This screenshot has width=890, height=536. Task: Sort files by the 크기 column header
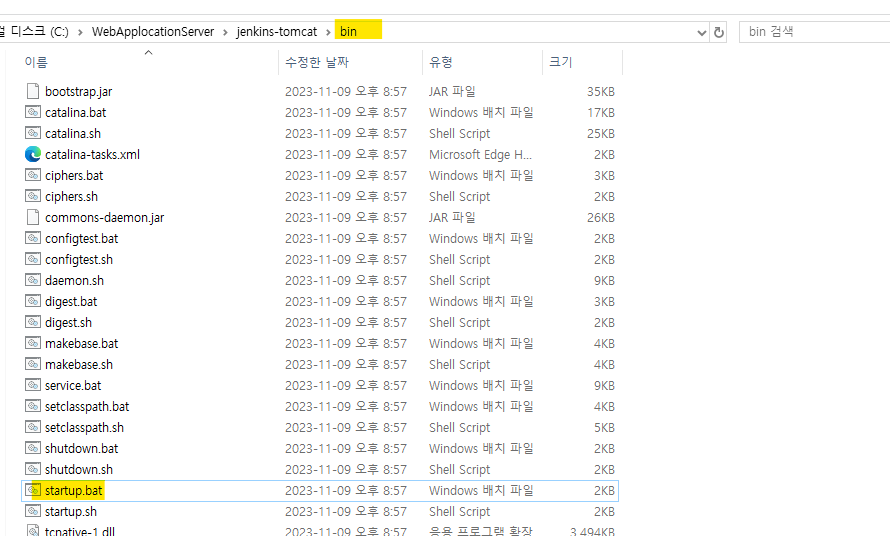[x=560, y=62]
